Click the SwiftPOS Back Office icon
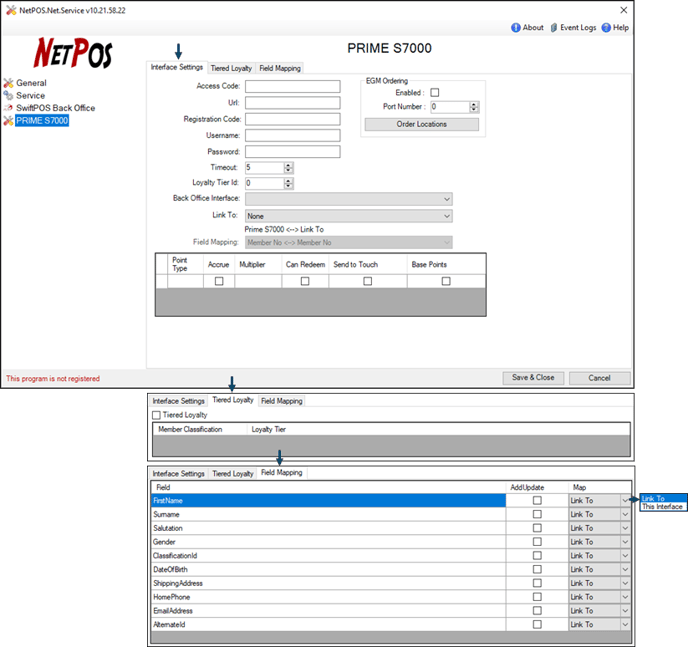Image resolution: width=688 pixels, height=647 pixels. point(8,108)
